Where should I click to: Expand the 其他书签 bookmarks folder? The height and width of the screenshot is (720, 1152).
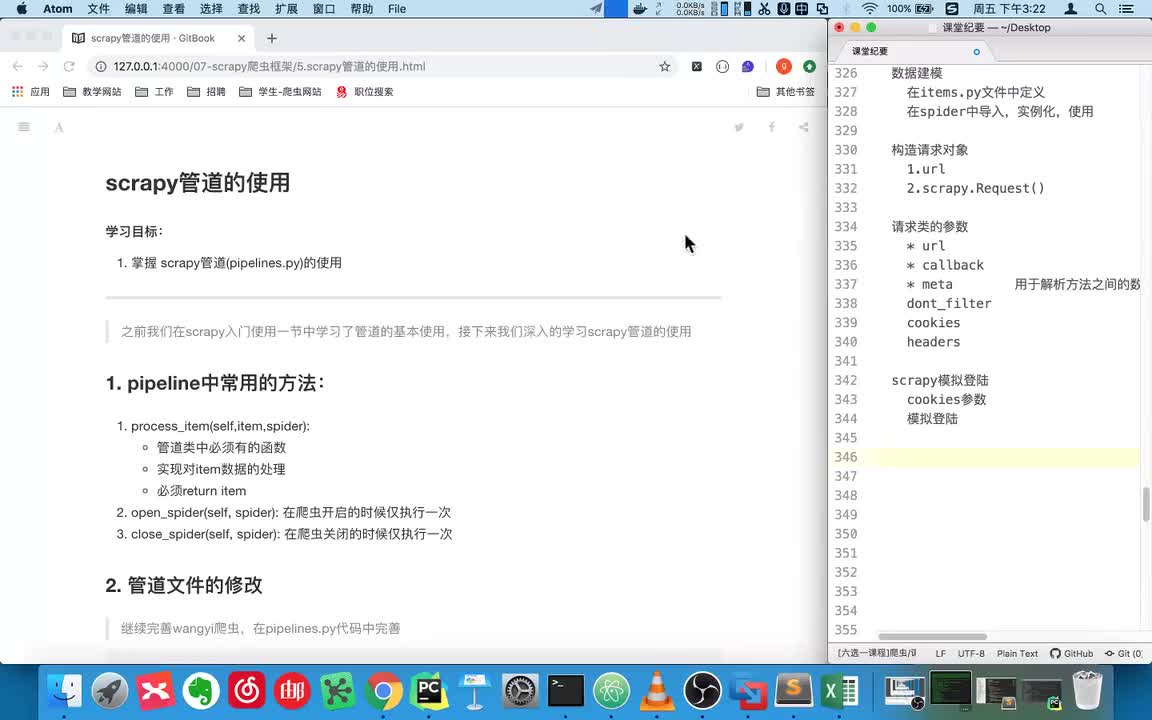click(x=786, y=92)
